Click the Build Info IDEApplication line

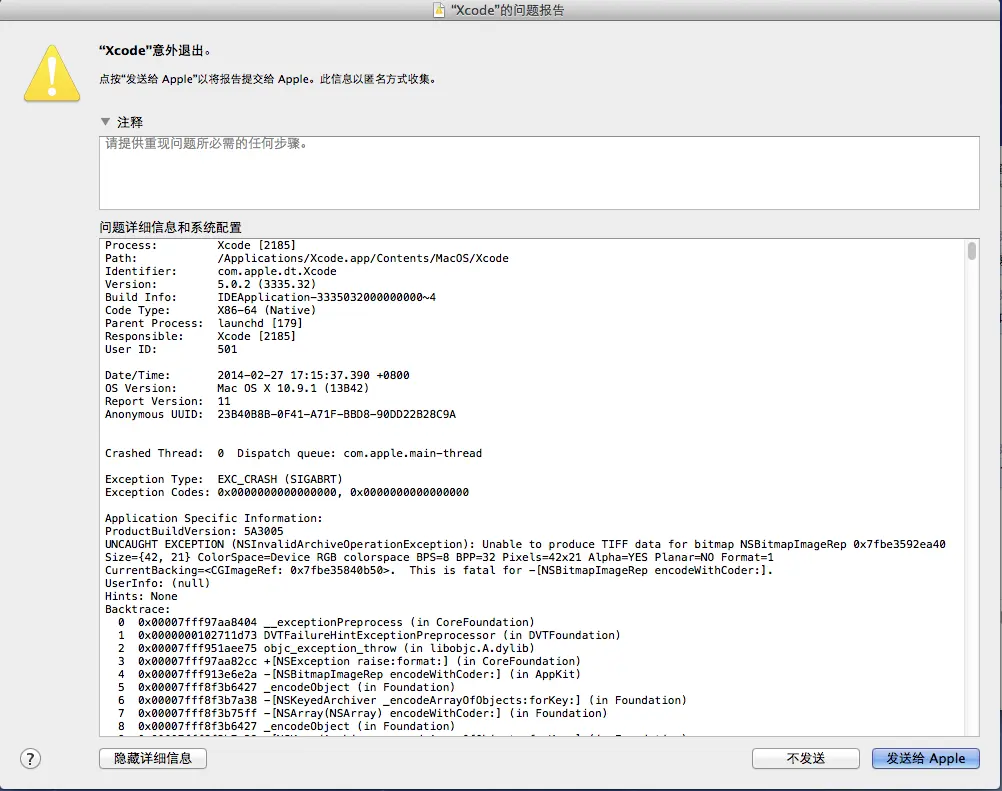coord(270,297)
